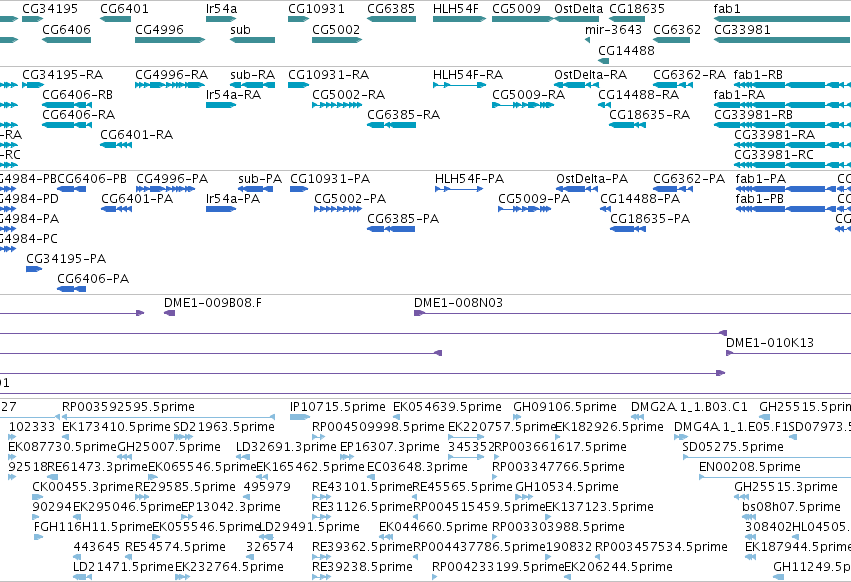Click EST RP003592595.5prime label

(128, 407)
